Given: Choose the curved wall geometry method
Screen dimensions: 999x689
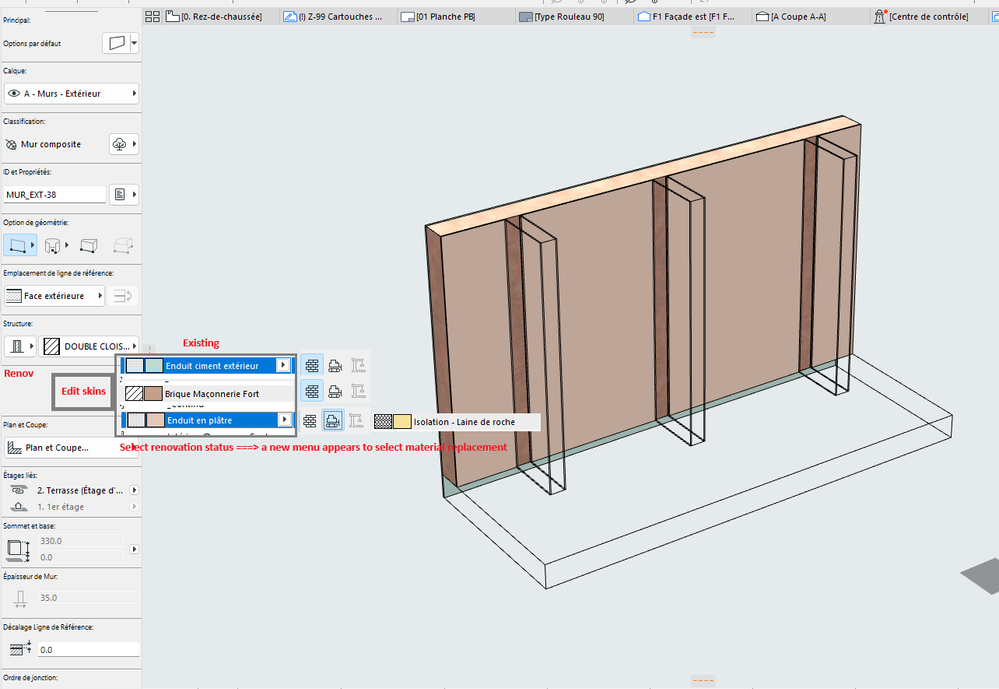Looking at the screenshot, I should [x=54, y=245].
